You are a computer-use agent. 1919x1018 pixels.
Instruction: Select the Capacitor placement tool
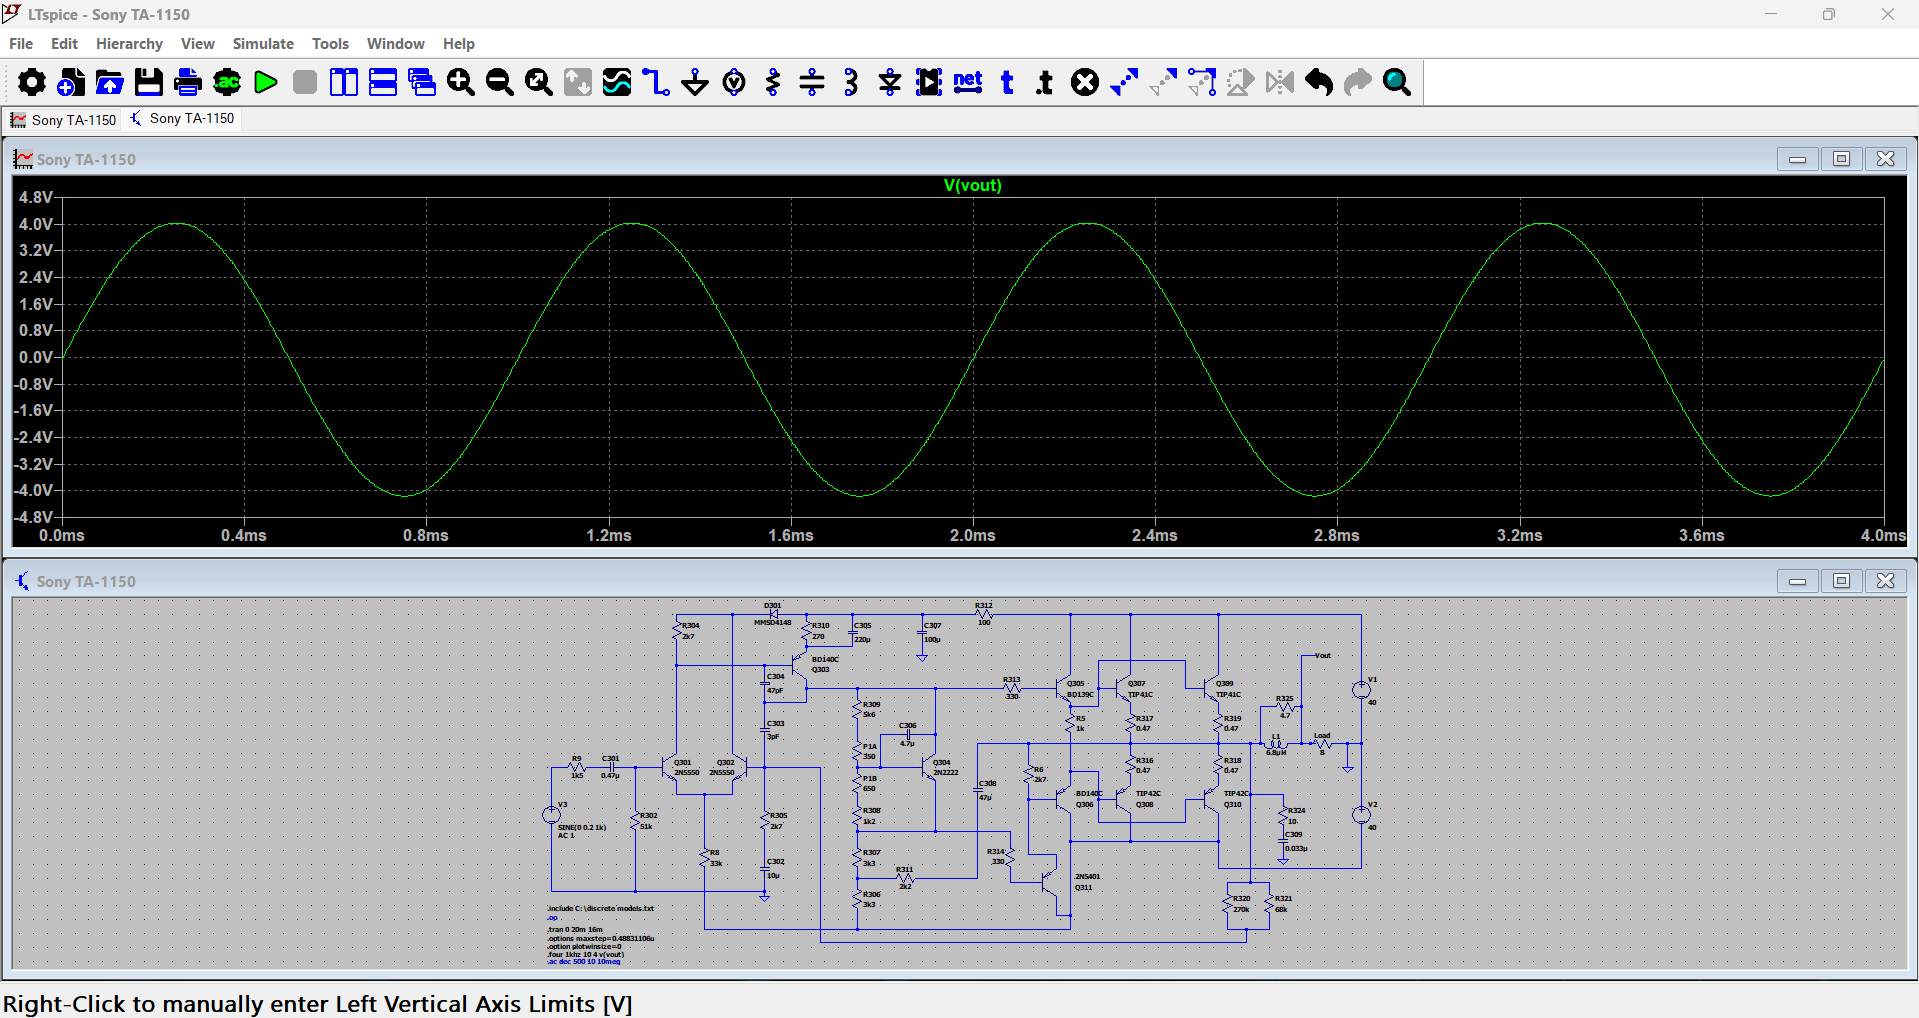coord(812,82)
